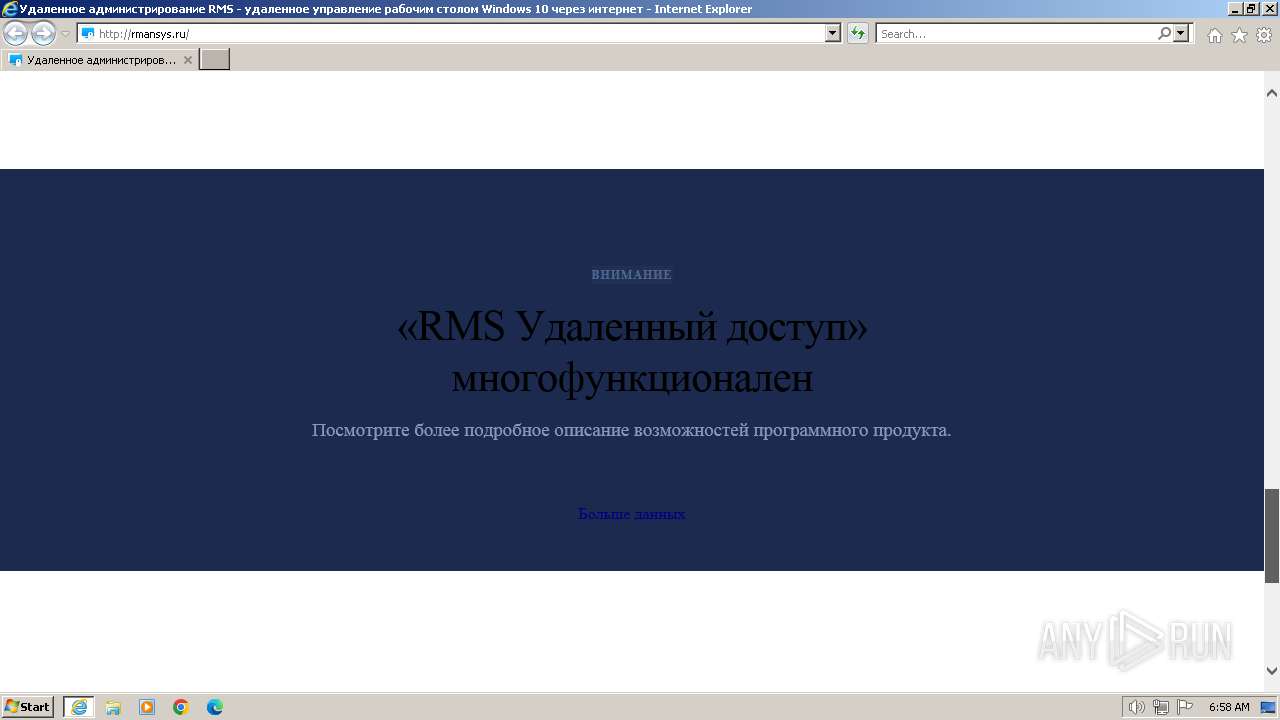
Task: Open the Home page icon
Action: (x=1214, y=35)
